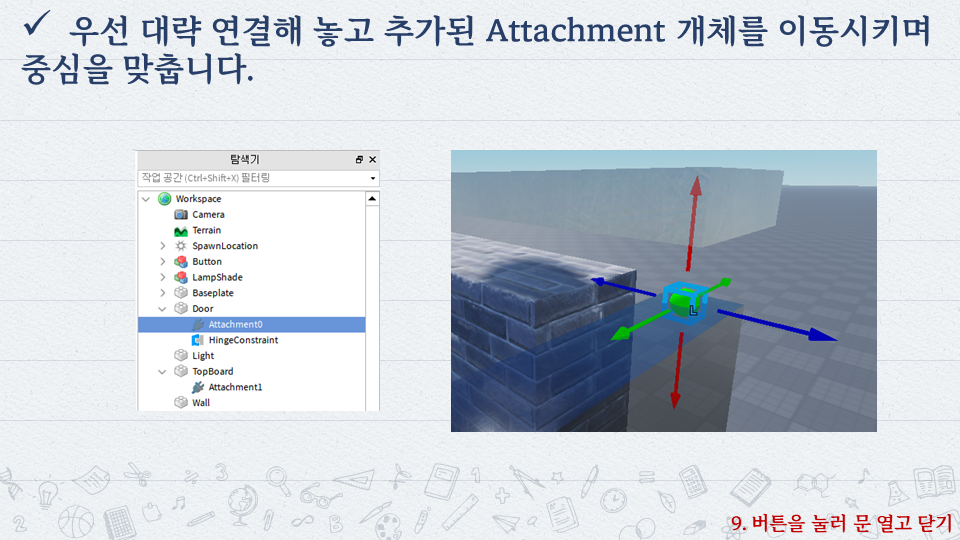Click the small upper-right green move arrow
The width and height of the screenshot is (960, 540).
715,287
